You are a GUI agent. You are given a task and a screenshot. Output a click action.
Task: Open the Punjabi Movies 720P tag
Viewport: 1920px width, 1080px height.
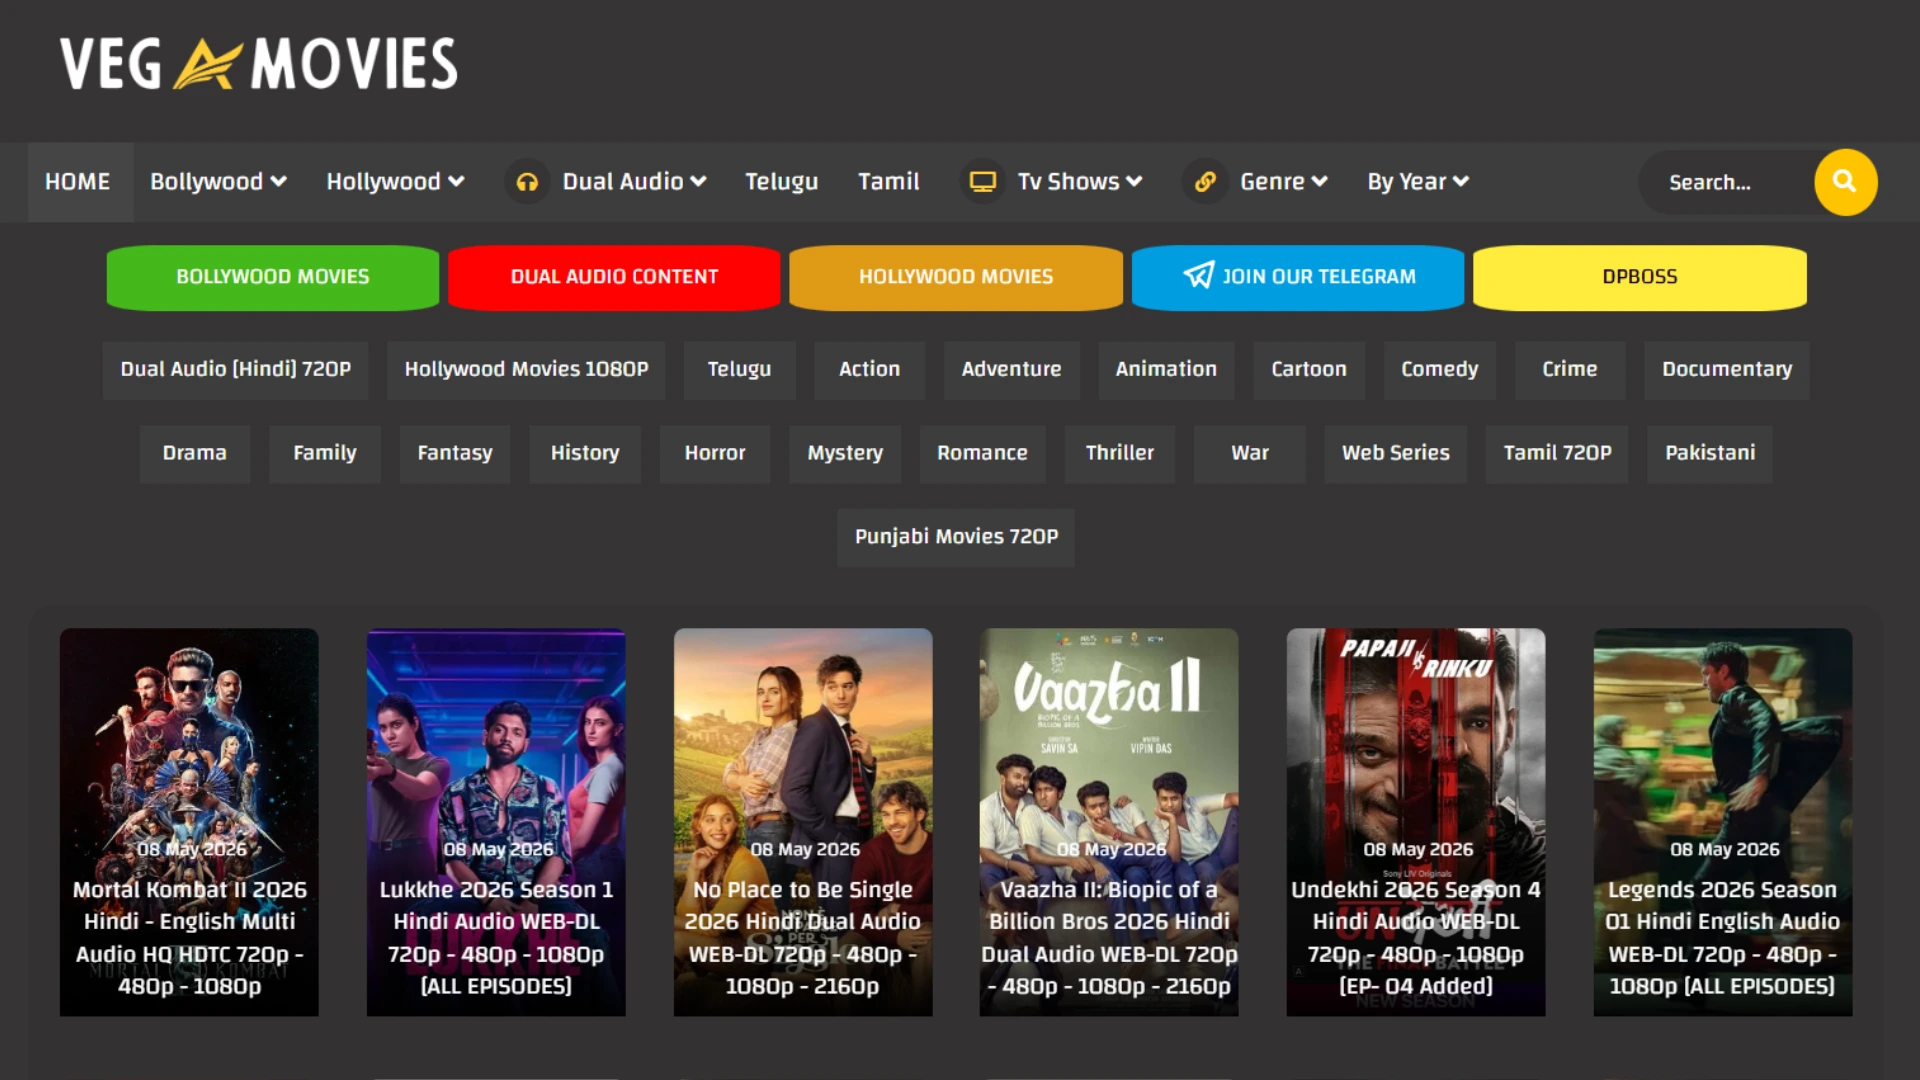956,538
